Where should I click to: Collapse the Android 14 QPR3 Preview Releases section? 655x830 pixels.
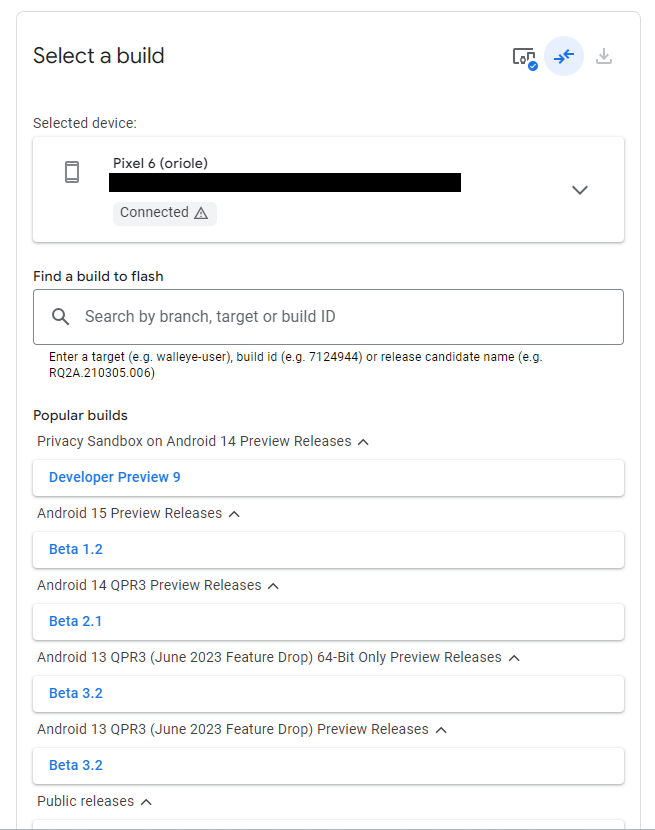click(273, 586)
